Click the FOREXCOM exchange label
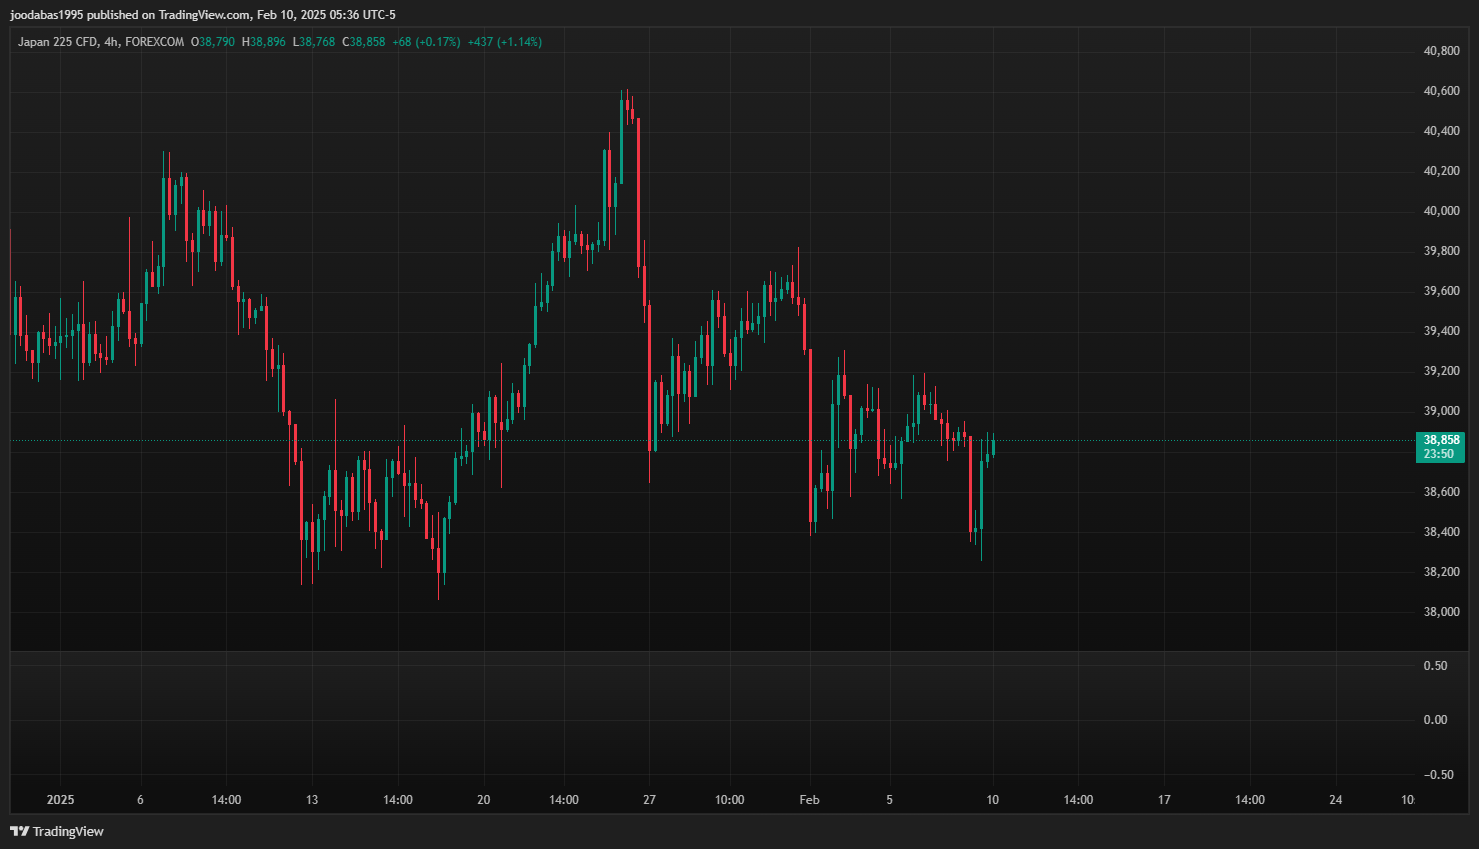Image resolution: width=1479 pixels, height=849 pixels. (x=154, y=42)
